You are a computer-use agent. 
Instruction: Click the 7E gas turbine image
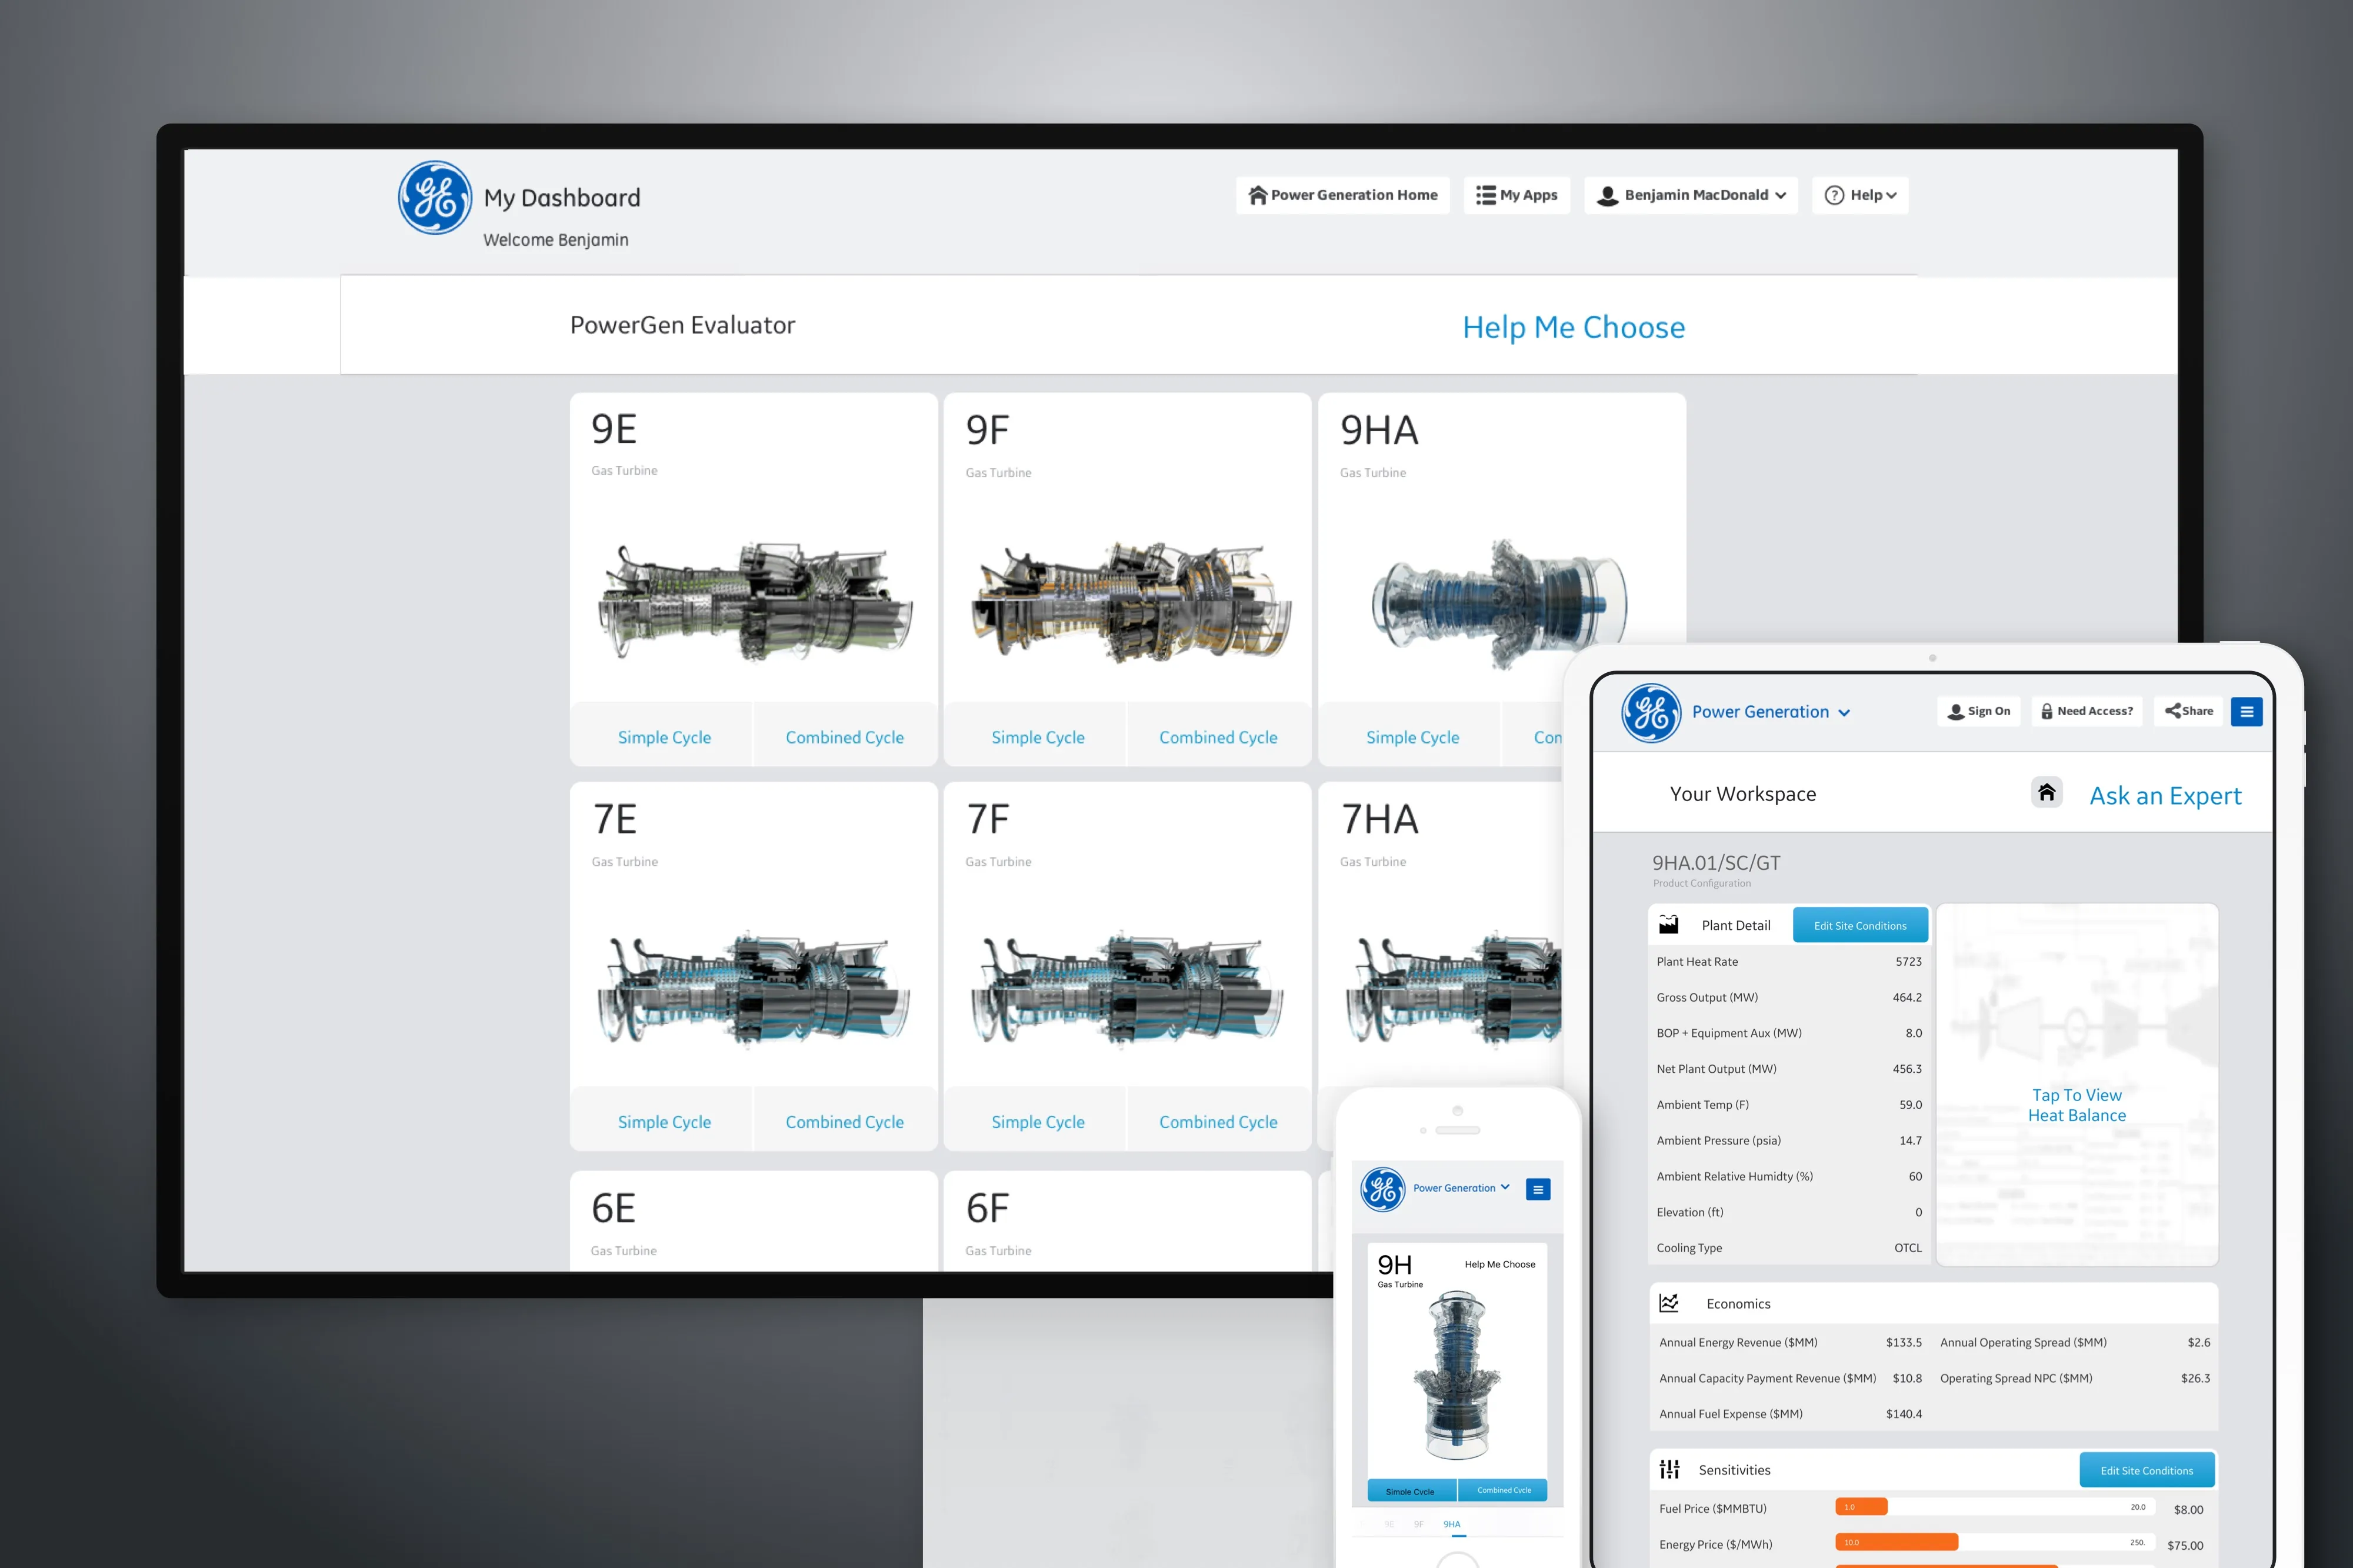[753, 989]
